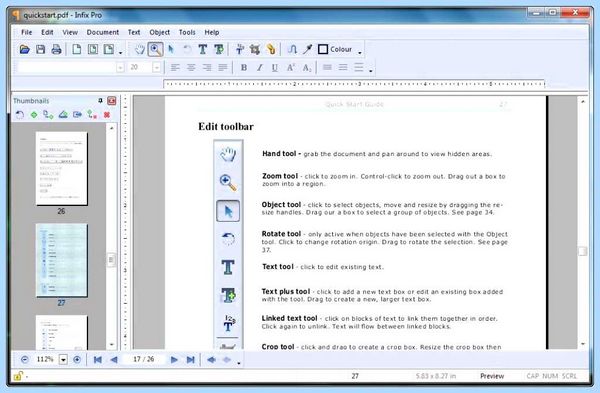600x393 pixels.
Task: Go to the first page
Action: pyautogui.click(x=98, y=359)
